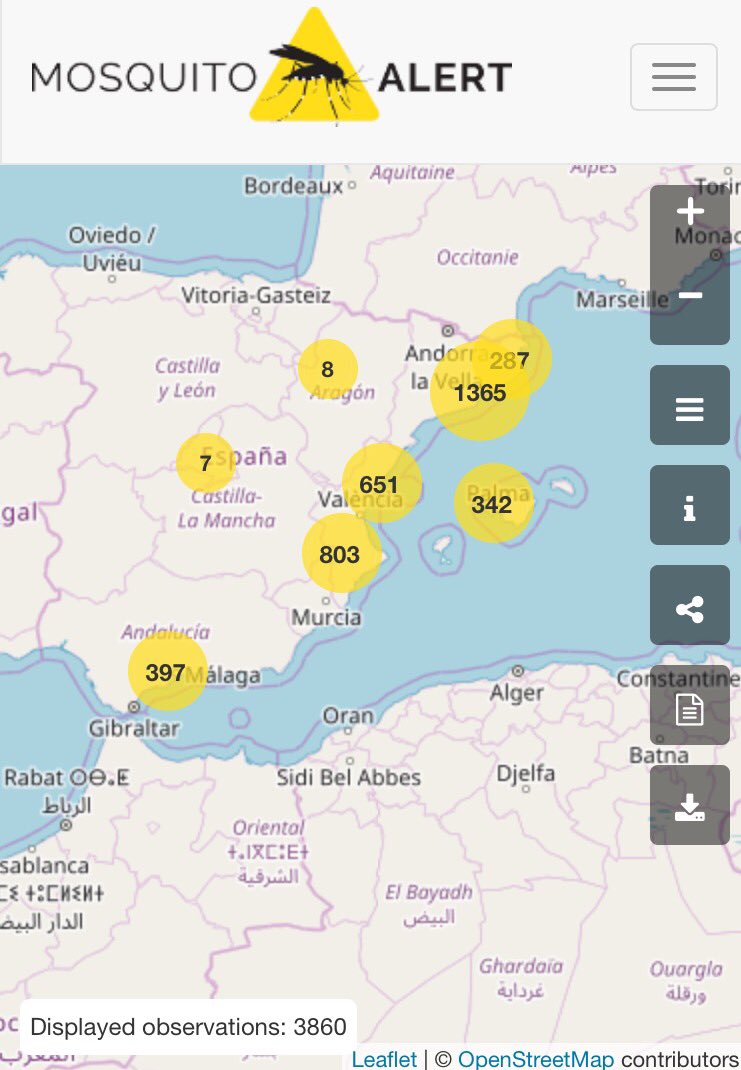The image size is (741, 1070).
Task: Open the 8 cluster in Aragón
Action: 328,369
